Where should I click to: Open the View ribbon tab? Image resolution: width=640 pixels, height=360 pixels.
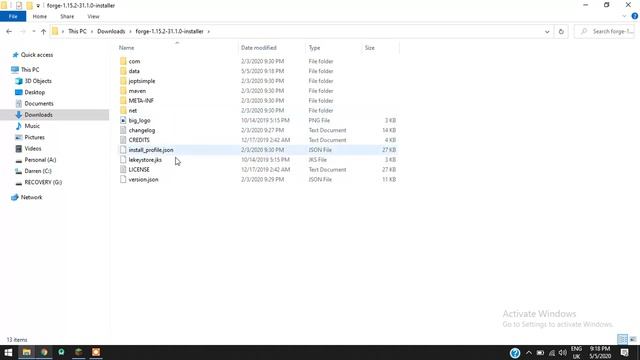tap(93, 16)
